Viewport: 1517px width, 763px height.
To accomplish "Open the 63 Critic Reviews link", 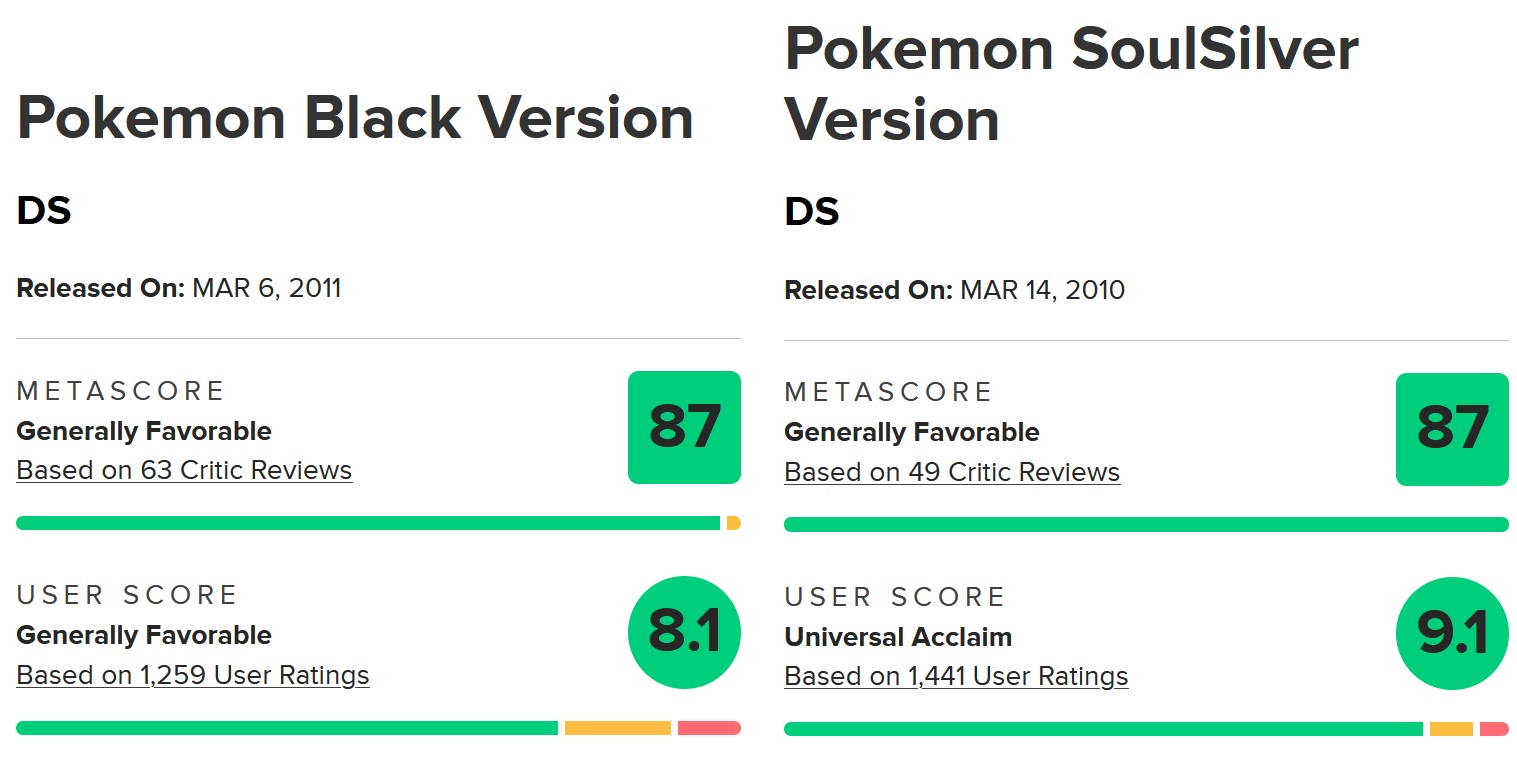I will [x=184, y=470].
